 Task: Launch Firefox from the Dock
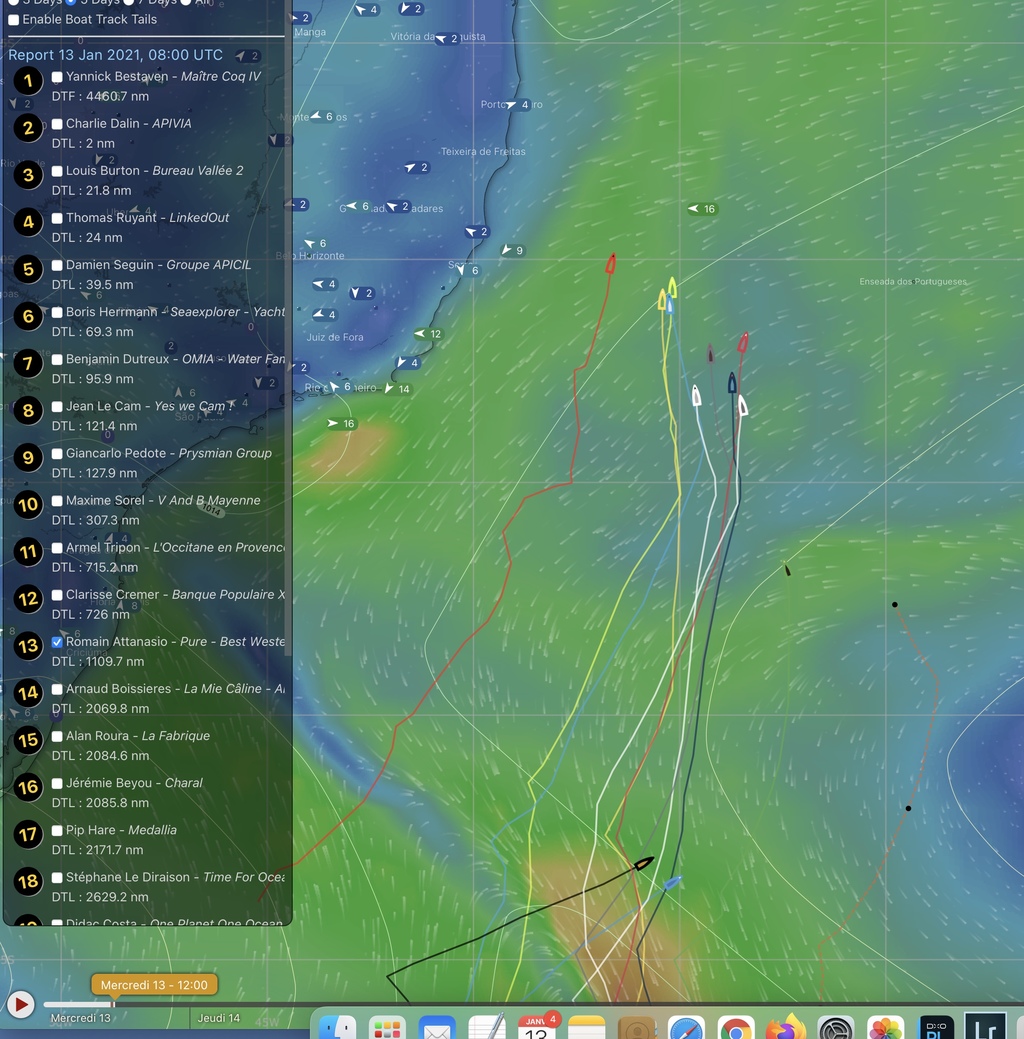(786, 1027)
